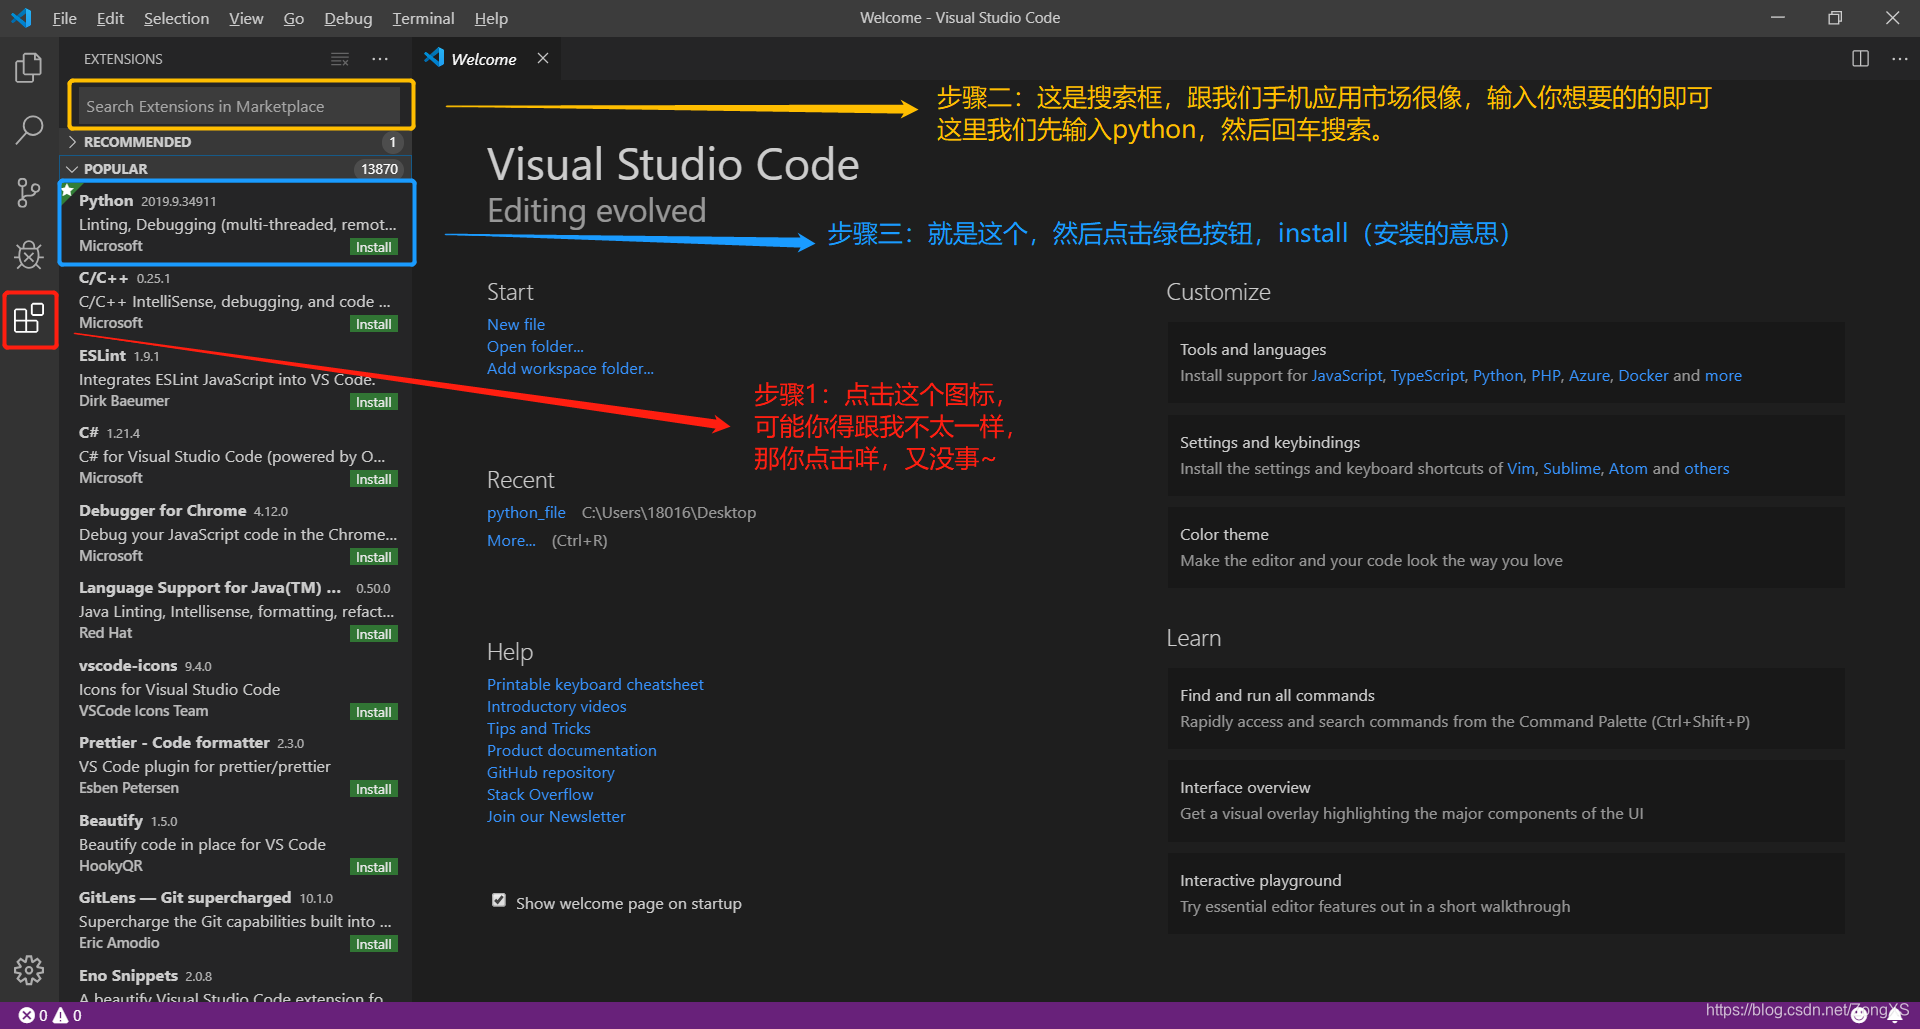Install Language Support for Java extension

[374, 634]
